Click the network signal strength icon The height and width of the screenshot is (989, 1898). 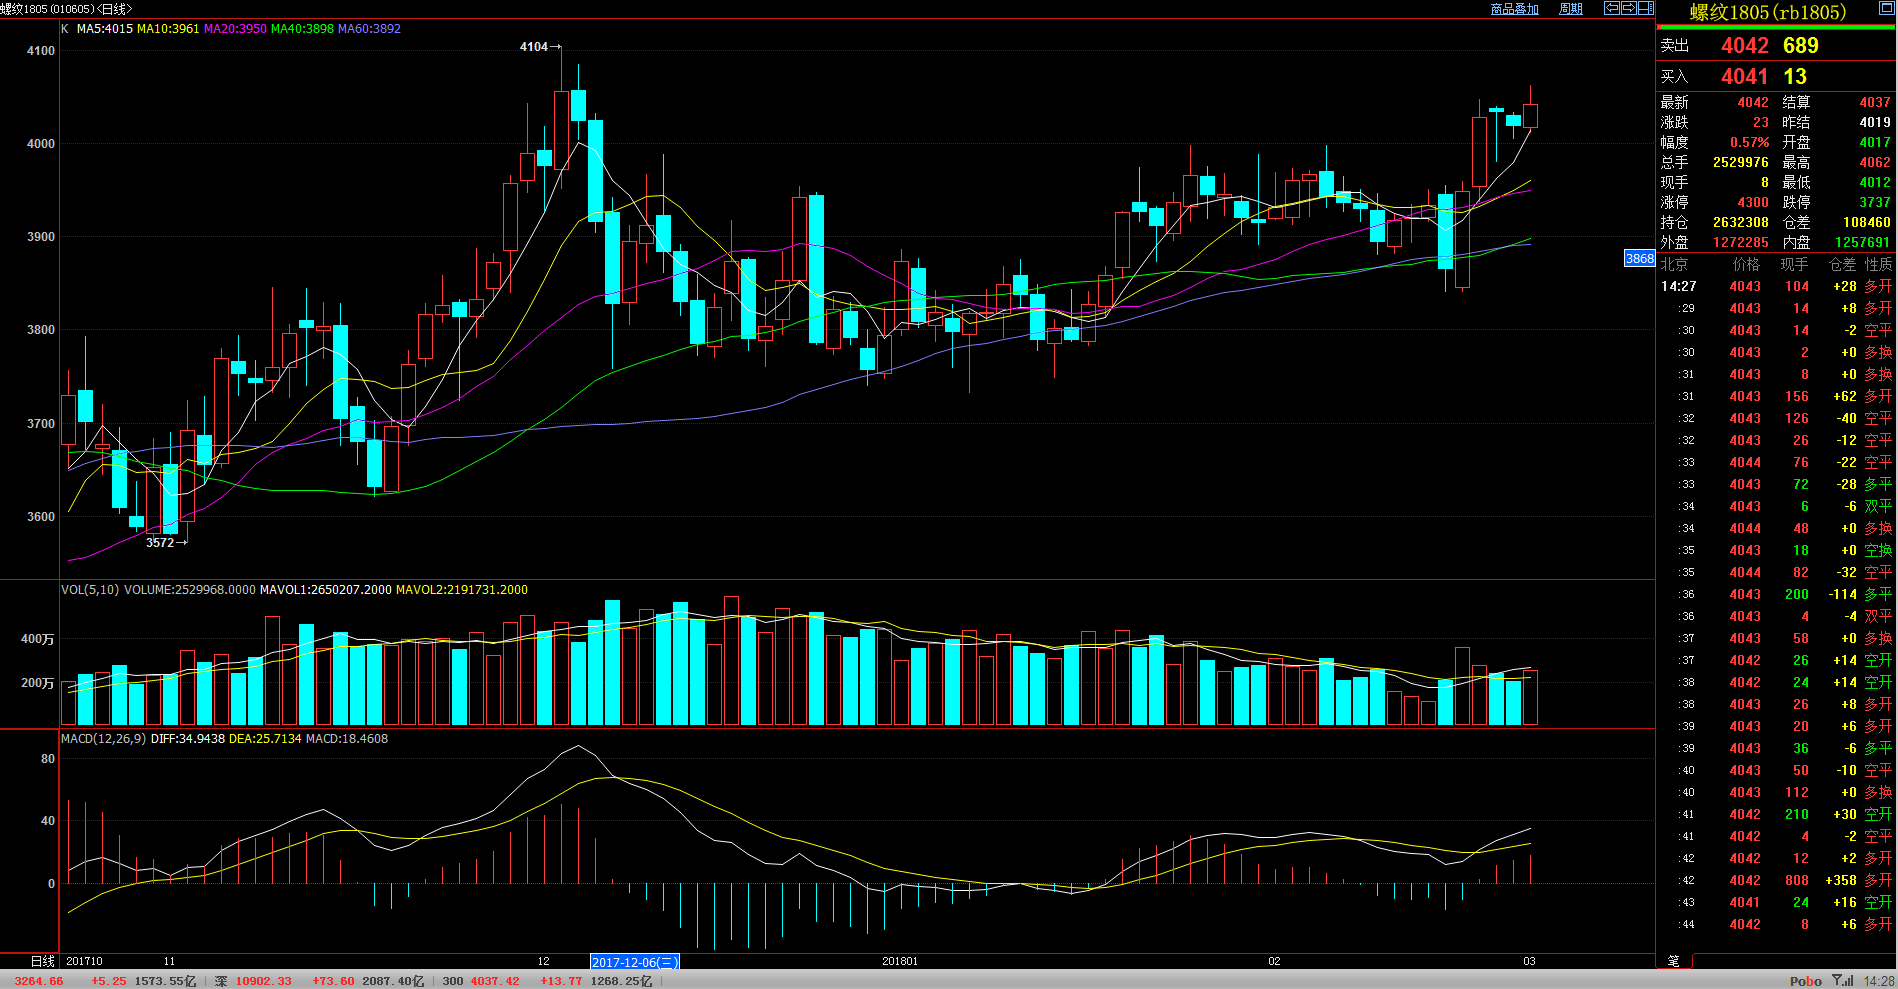click(x=1842, y=981)
